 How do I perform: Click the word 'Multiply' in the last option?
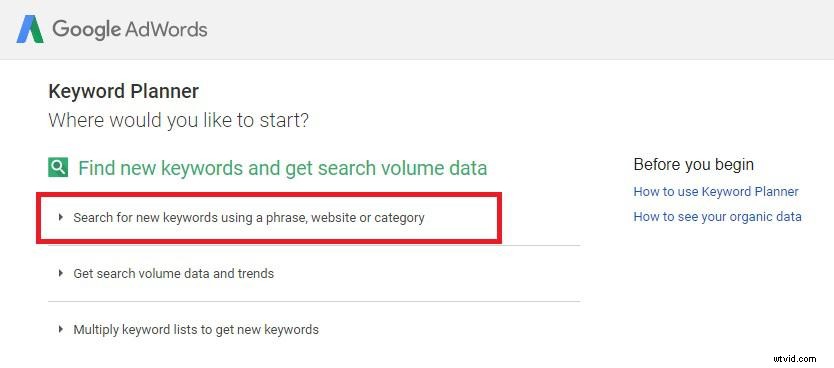pyautogui.click(x=96, y=330)
